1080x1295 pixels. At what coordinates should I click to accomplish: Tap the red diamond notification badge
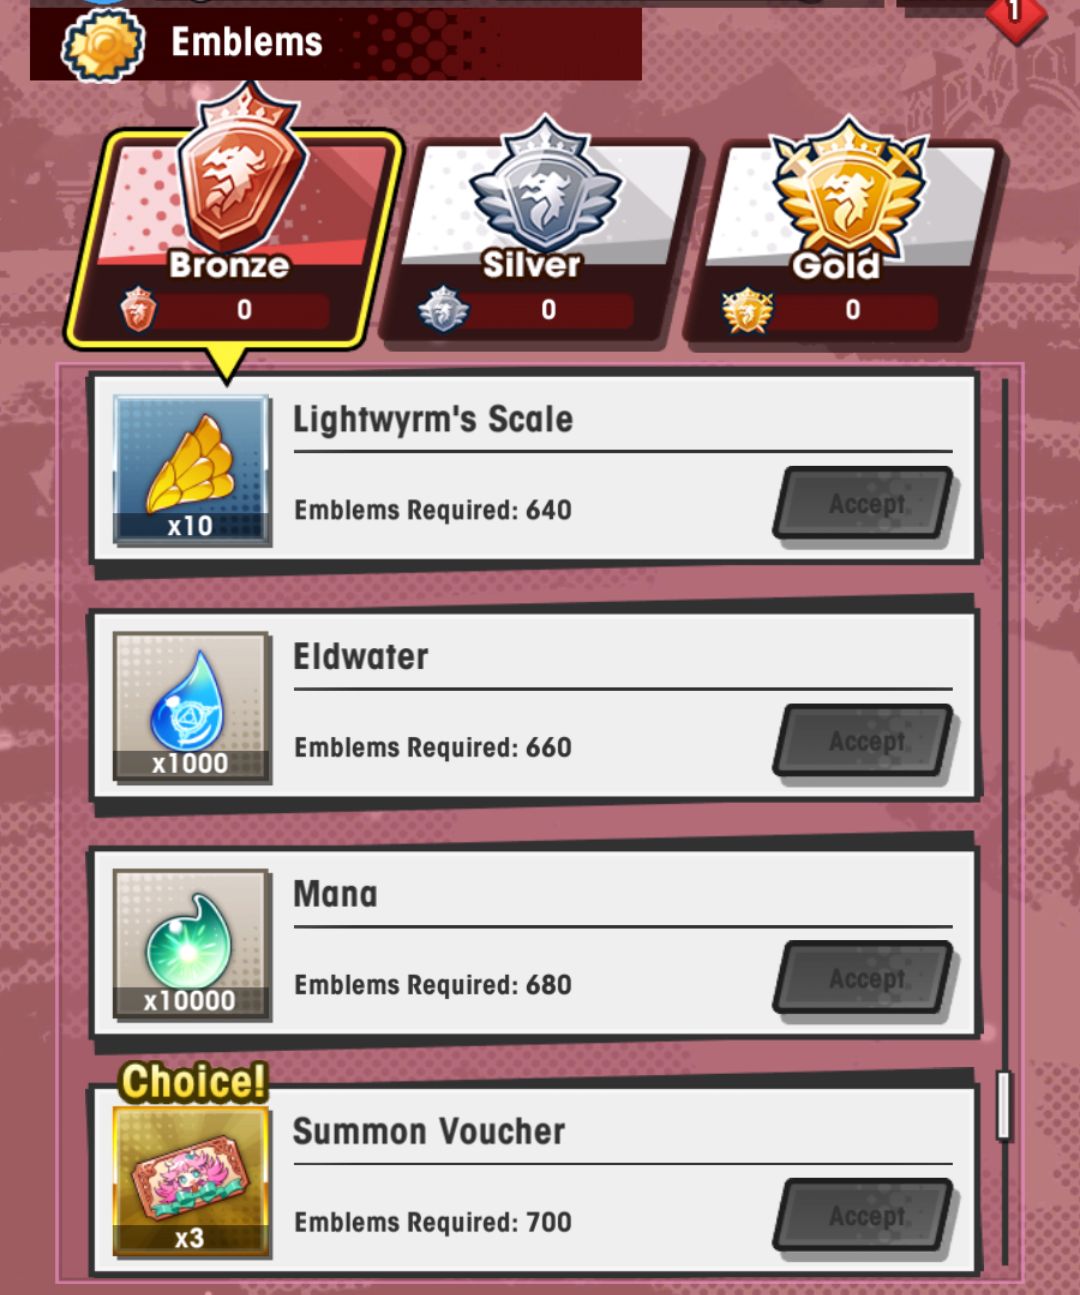point(1015,14)
